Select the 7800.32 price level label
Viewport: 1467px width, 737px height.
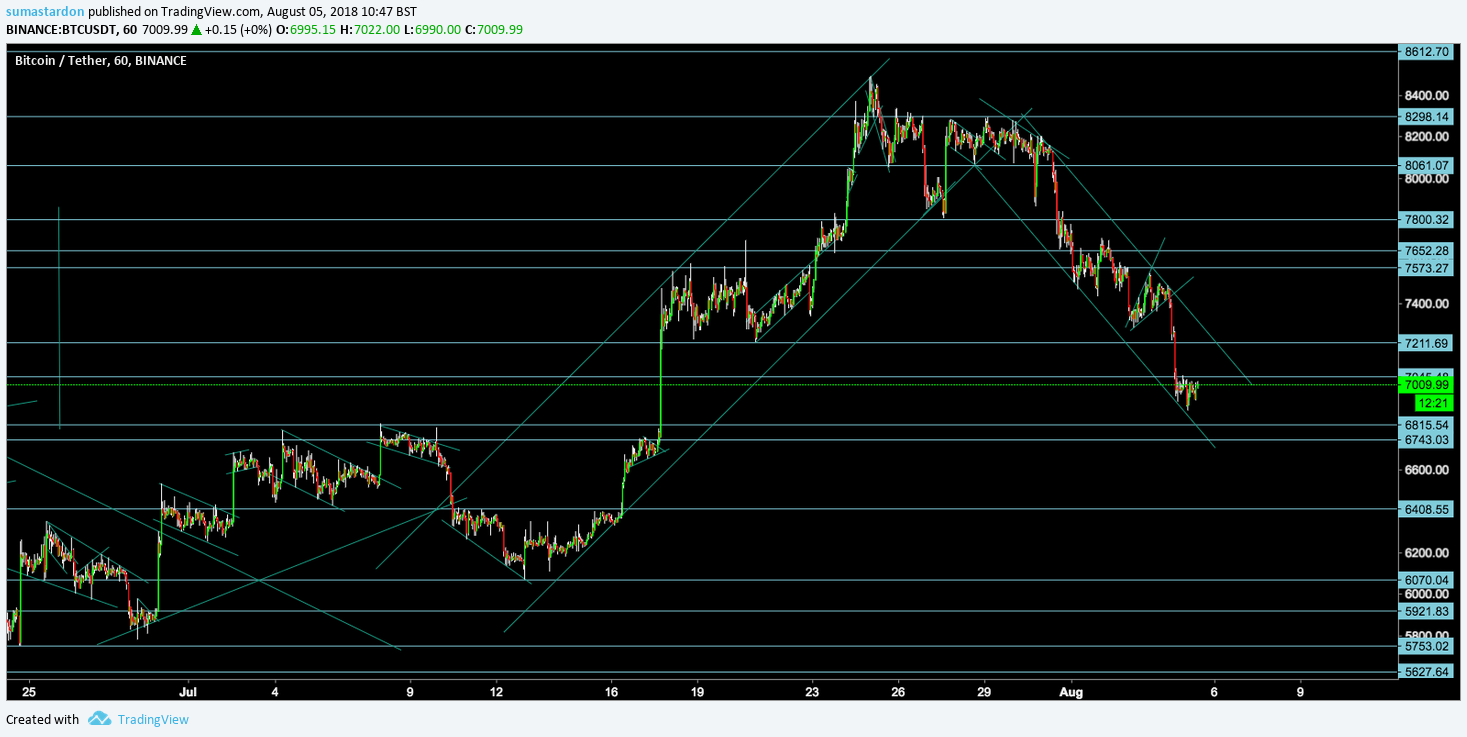[1427, 219]
